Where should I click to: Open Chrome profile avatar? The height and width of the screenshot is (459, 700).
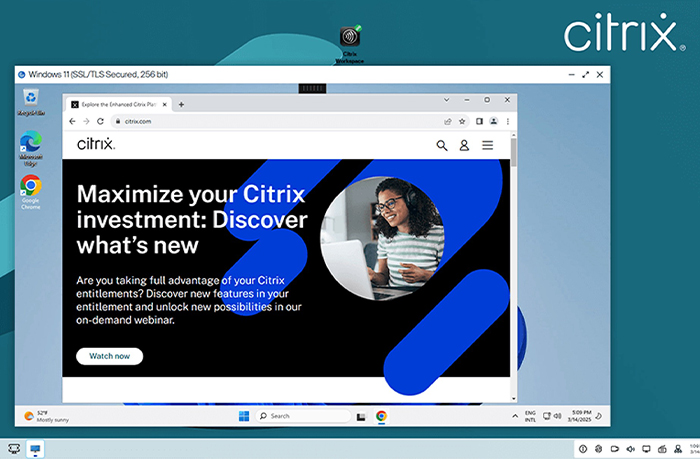(x=493, y=121)
